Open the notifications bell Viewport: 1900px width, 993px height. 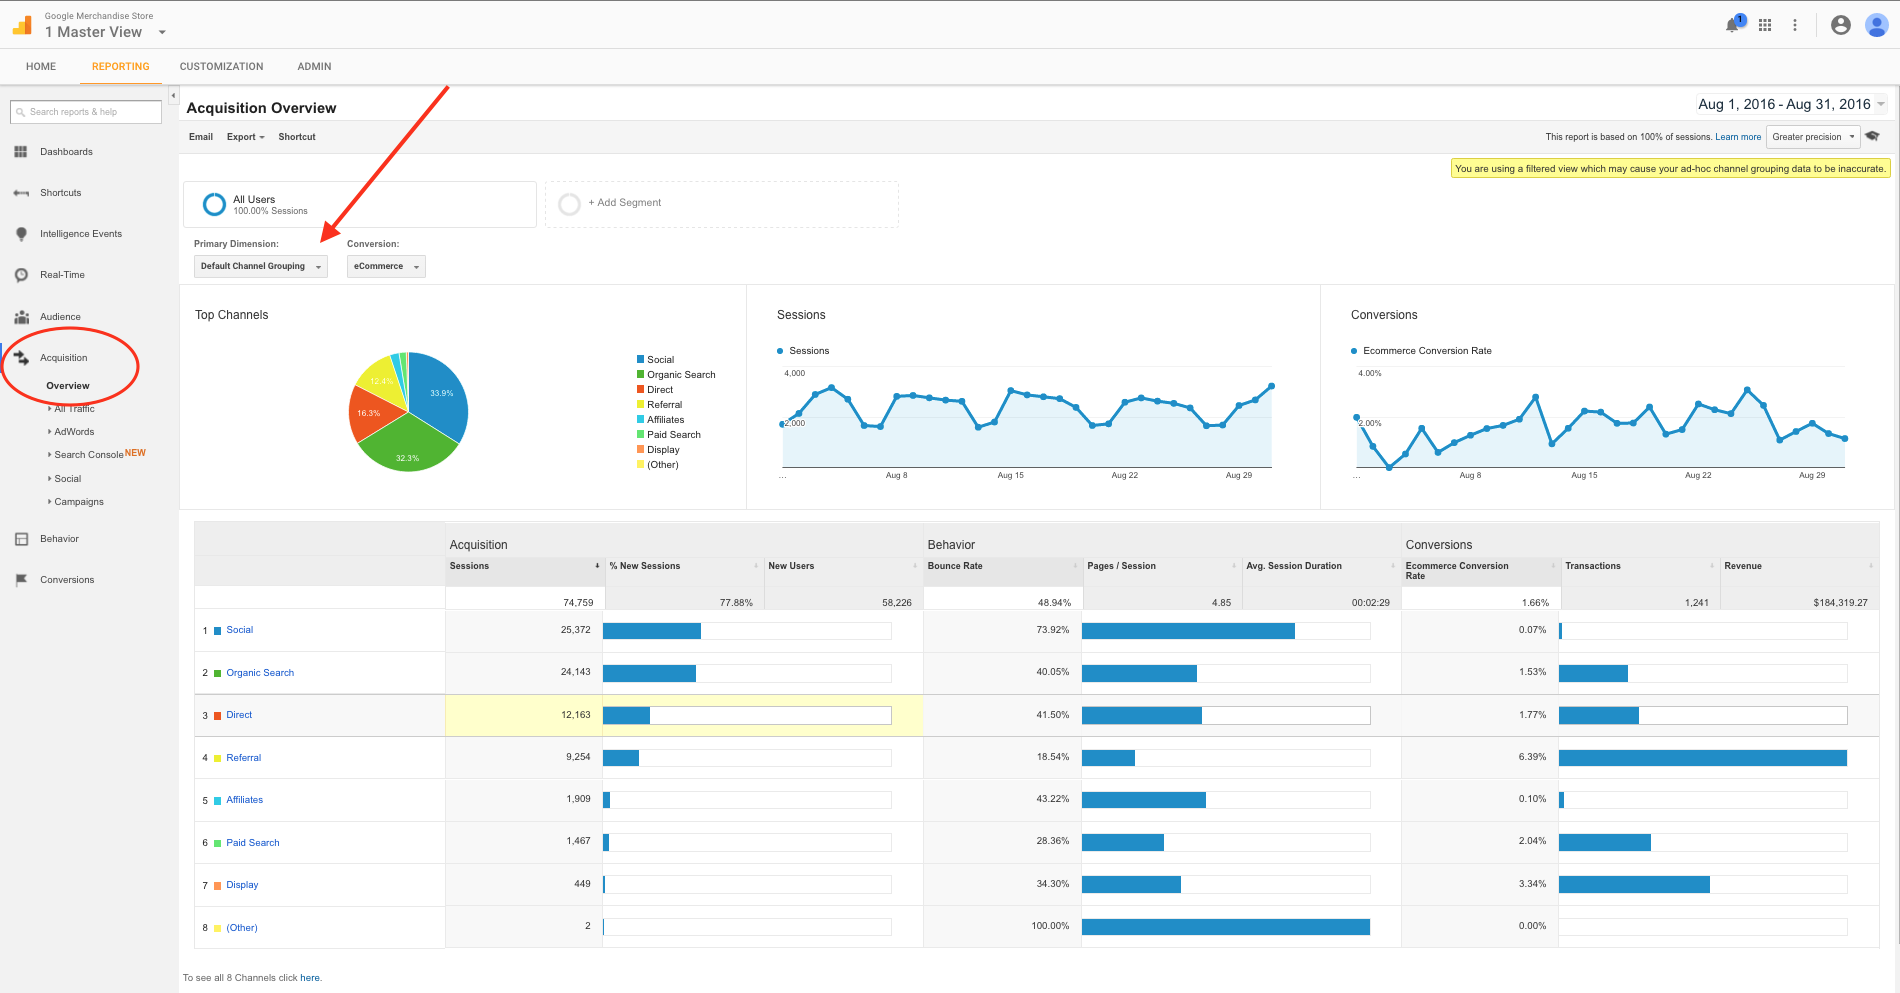tap(1730, 25)
